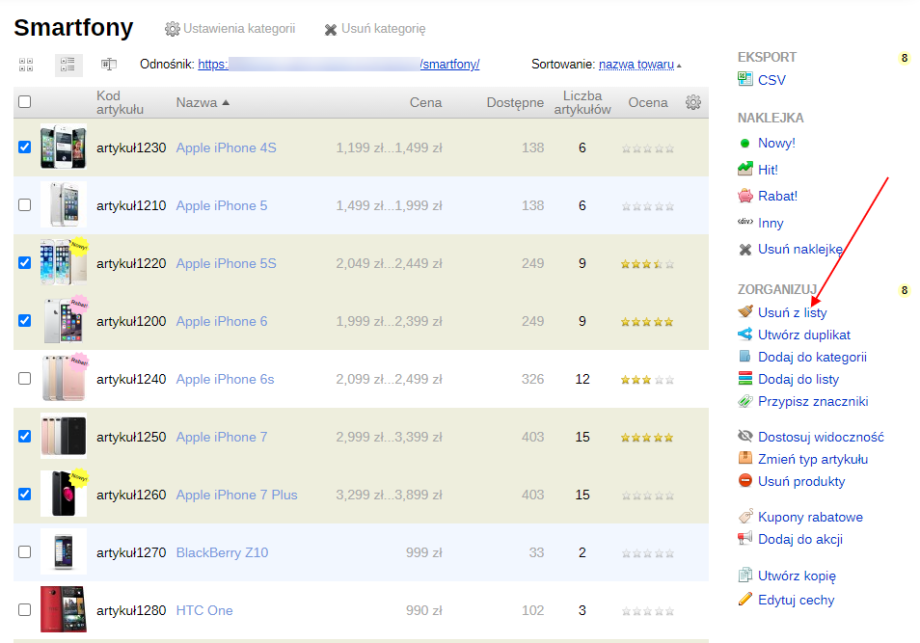Click the change product type box icon
Screen dimensions: 920x643
[745, 458]
